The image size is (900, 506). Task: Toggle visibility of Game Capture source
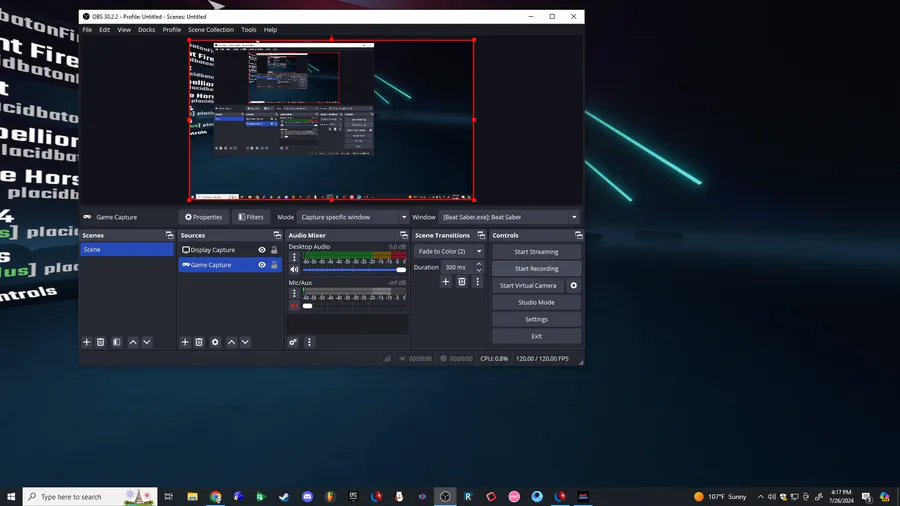pos(262,265)
